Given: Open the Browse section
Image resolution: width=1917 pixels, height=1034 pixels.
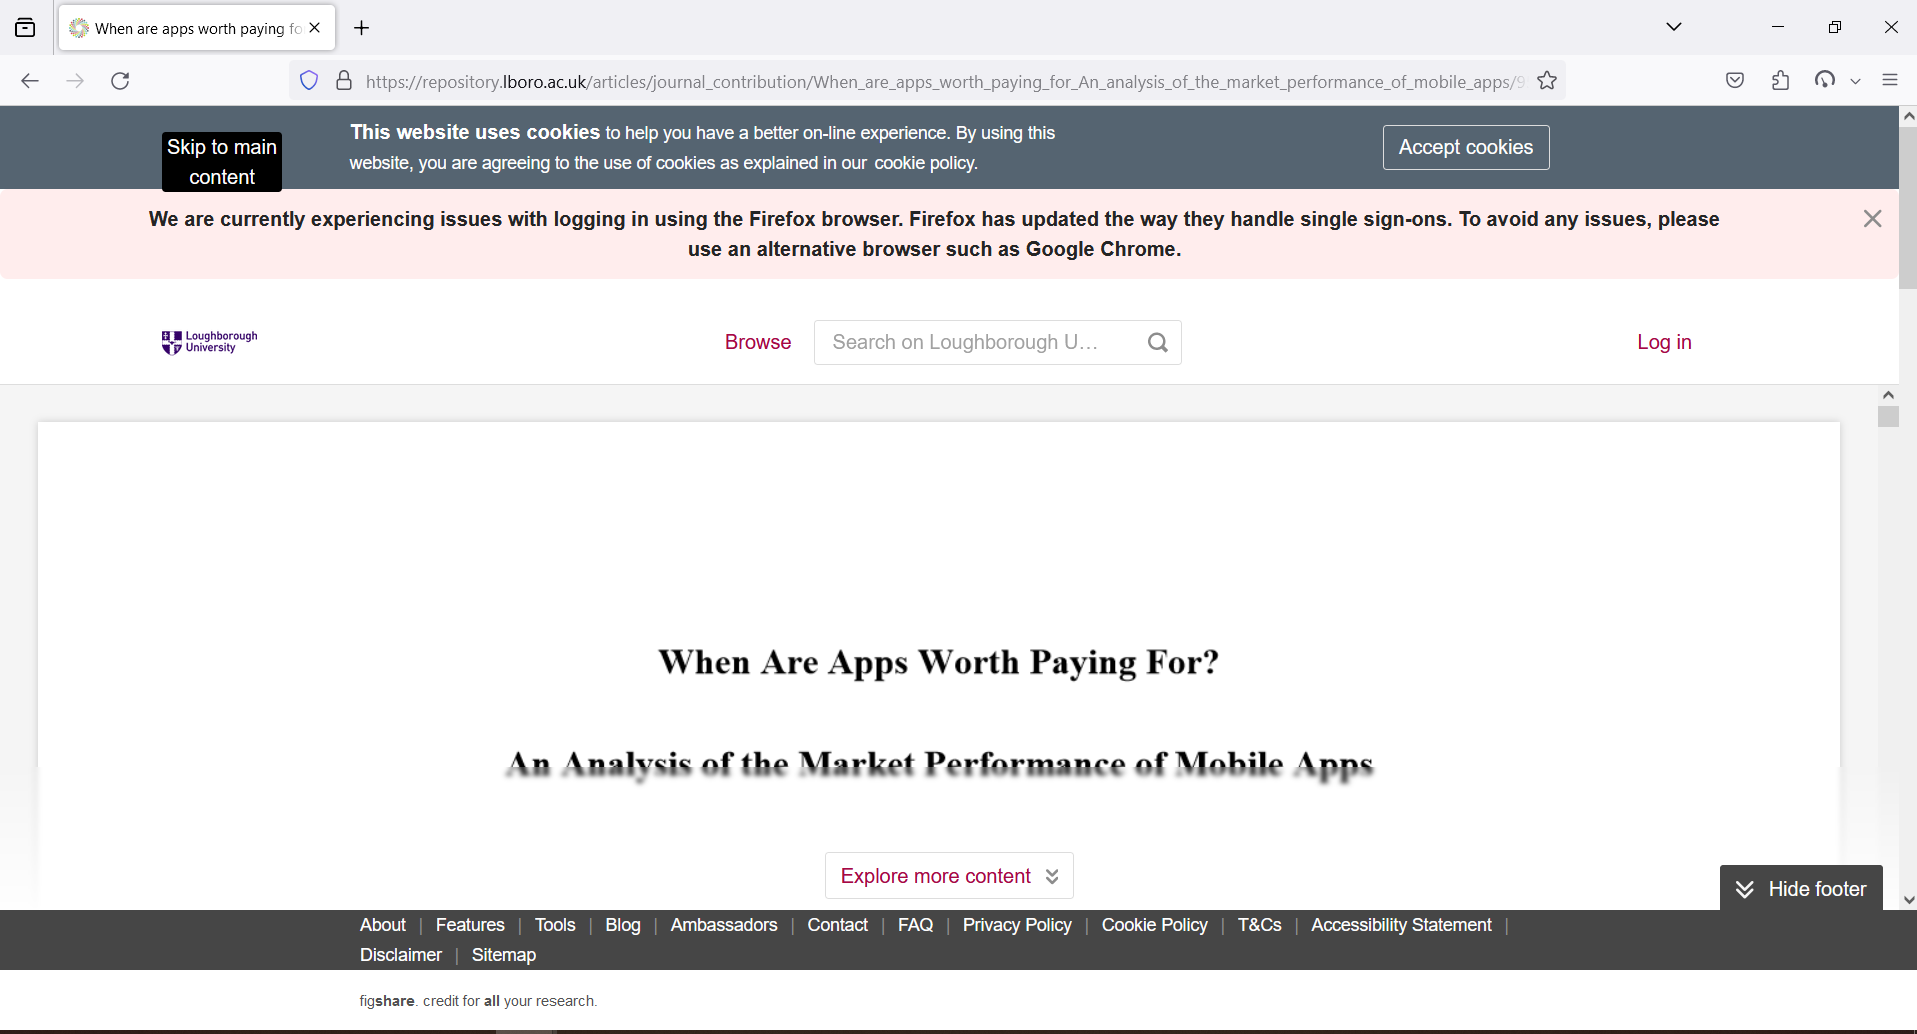Looking at the screenshot, I should (758, 342).
